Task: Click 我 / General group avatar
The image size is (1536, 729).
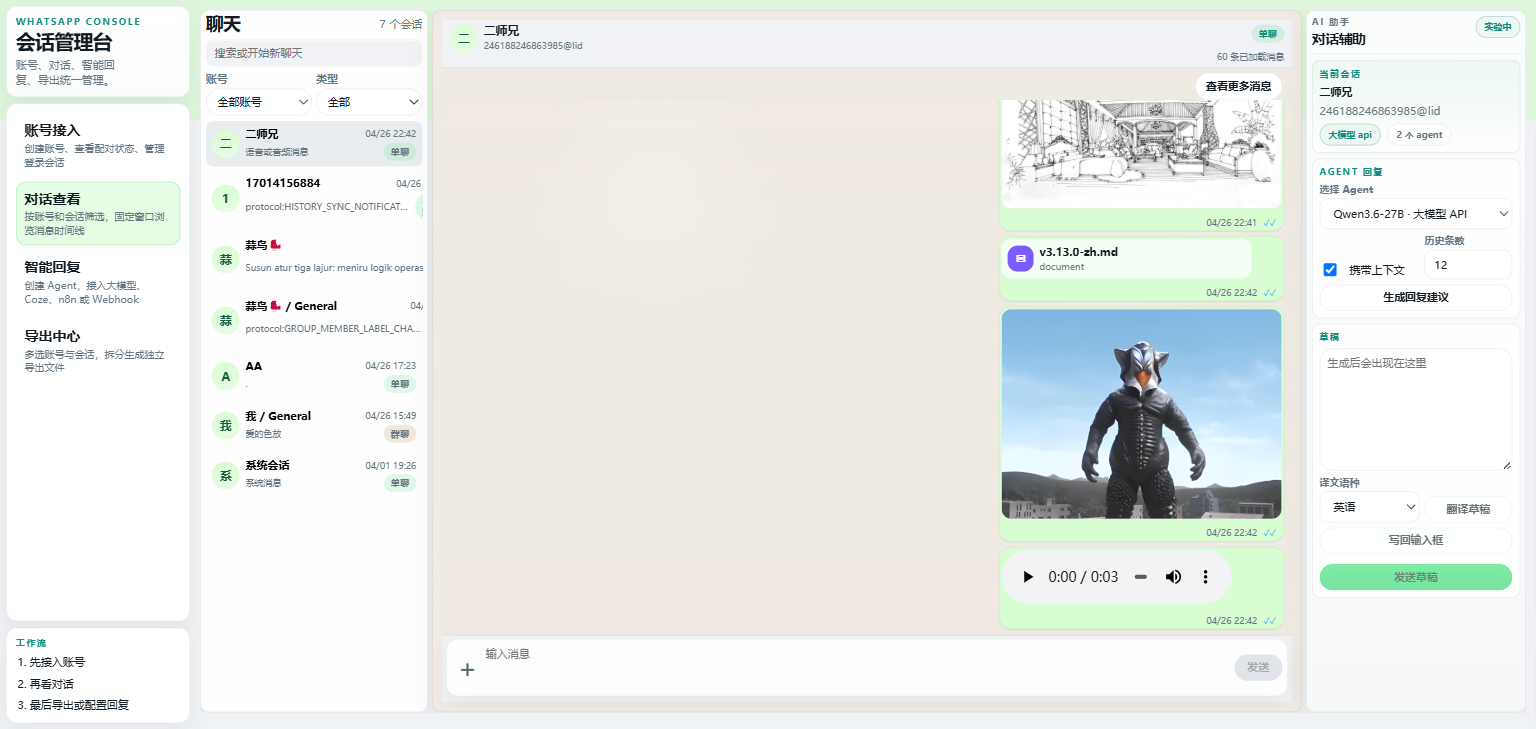Action: click(225, 426)
